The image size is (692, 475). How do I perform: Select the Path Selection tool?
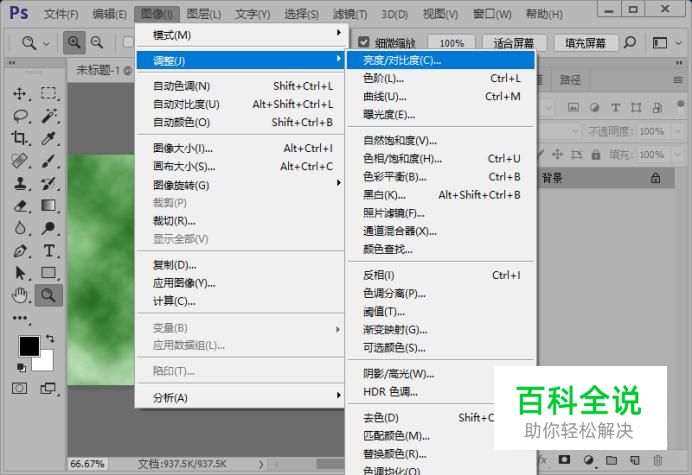pyautogui.click(x=19, y=273)
